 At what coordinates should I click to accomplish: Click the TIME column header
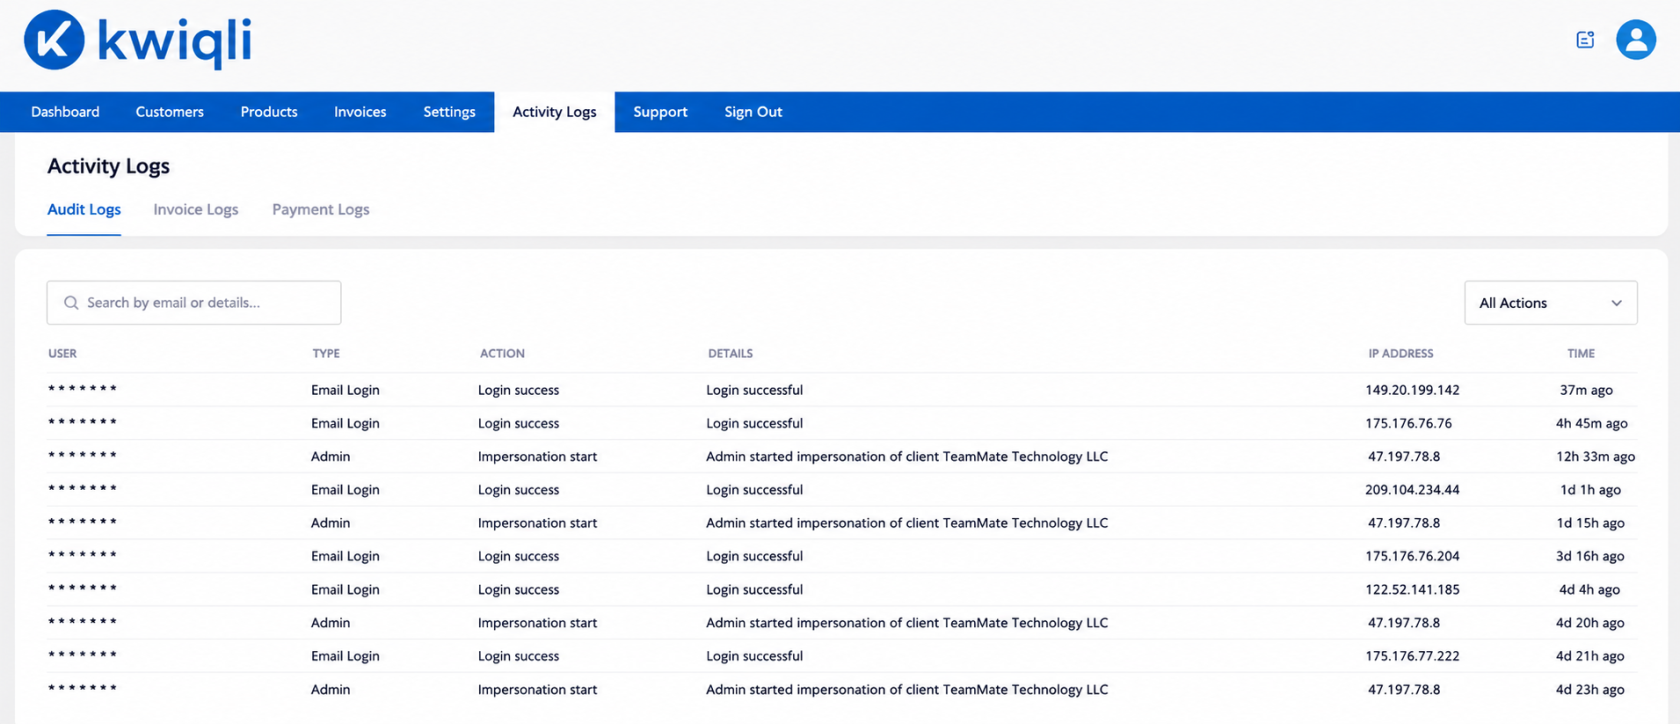coord(1581,354)
